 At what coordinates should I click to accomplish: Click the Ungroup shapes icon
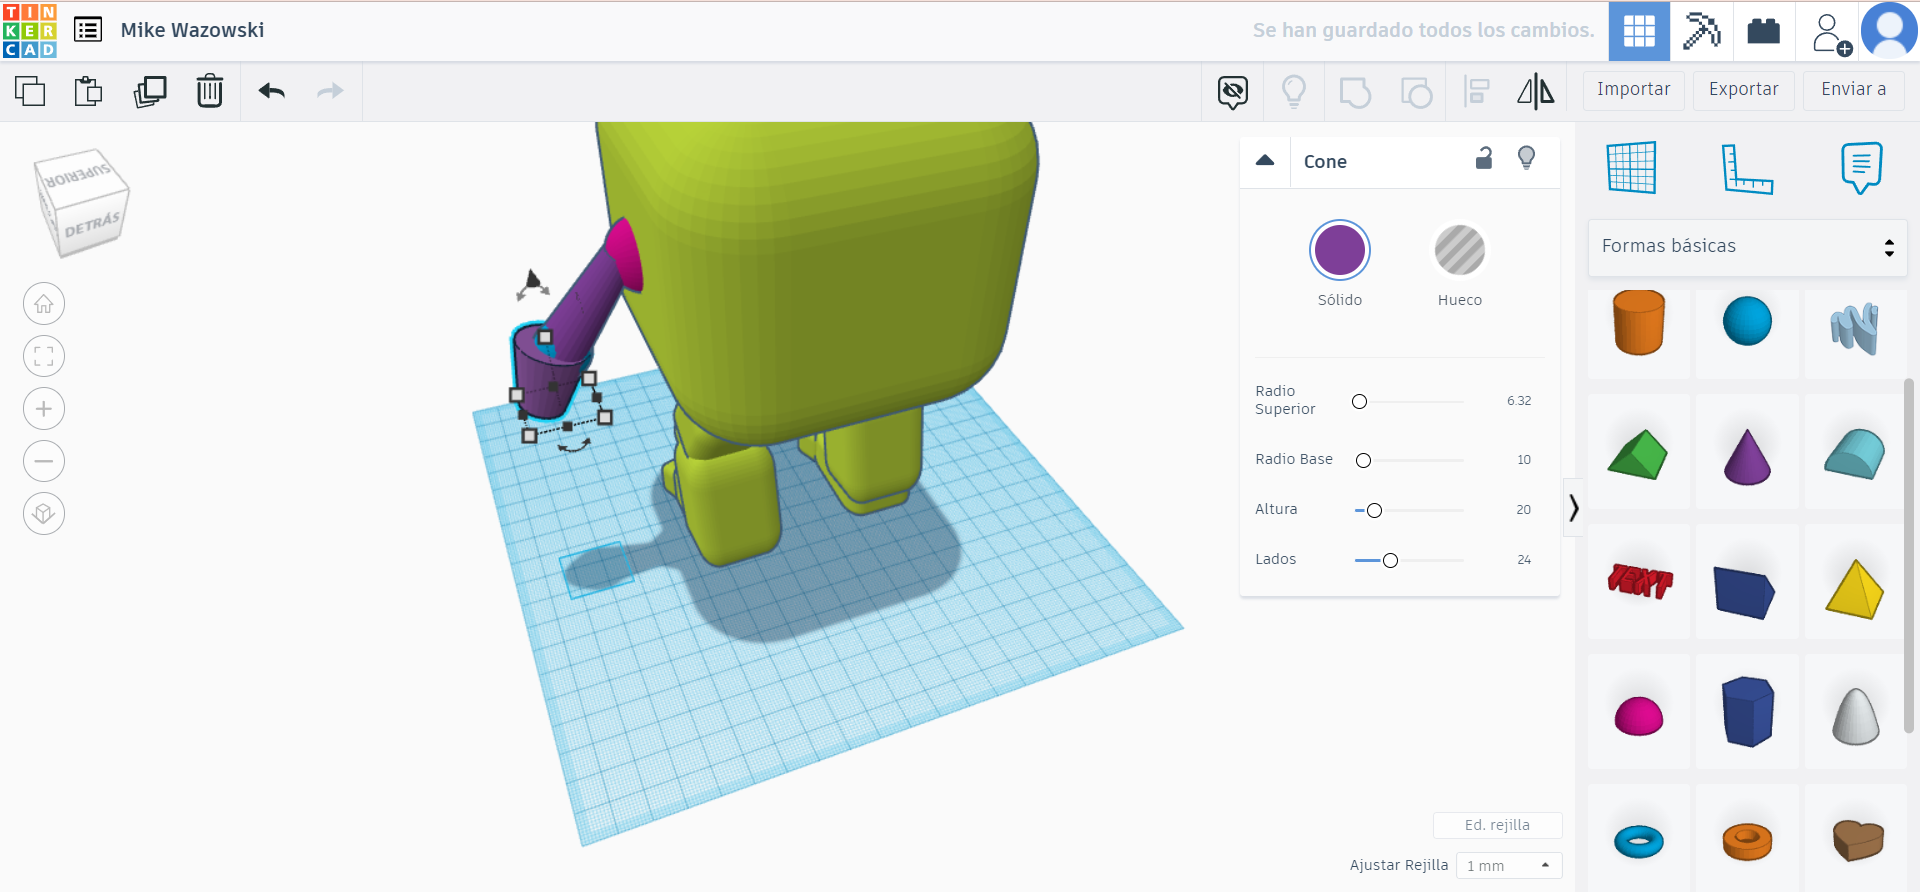1416,92
